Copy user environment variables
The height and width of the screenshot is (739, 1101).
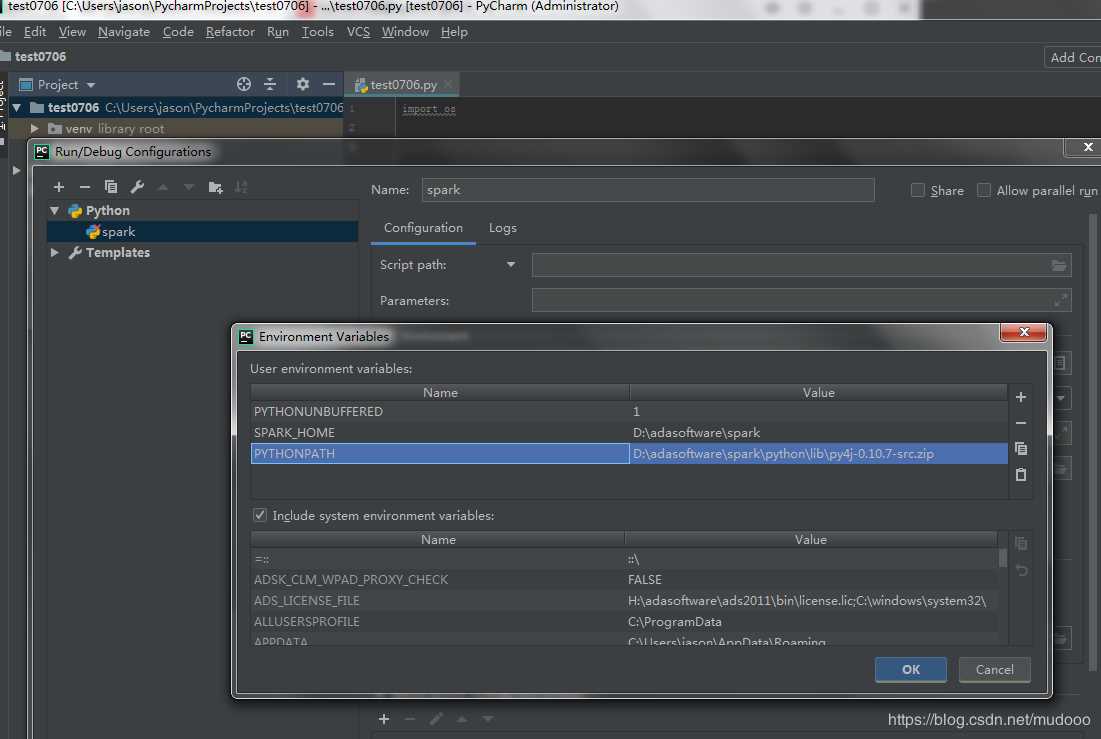tap(1021, 448)
